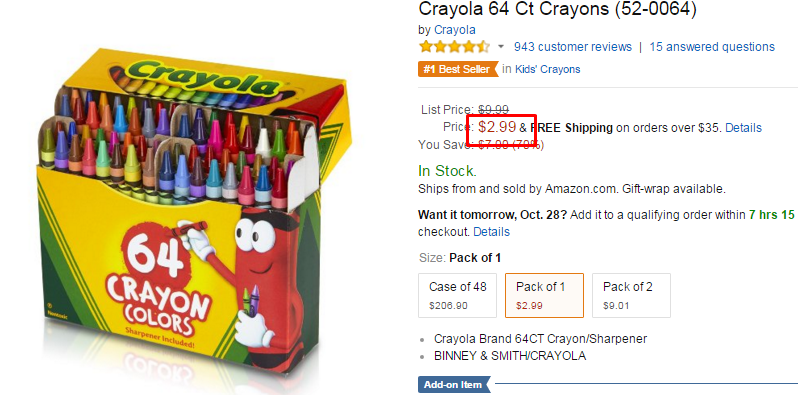
Task: Open free shipping Details link
Action: point(743,128)
